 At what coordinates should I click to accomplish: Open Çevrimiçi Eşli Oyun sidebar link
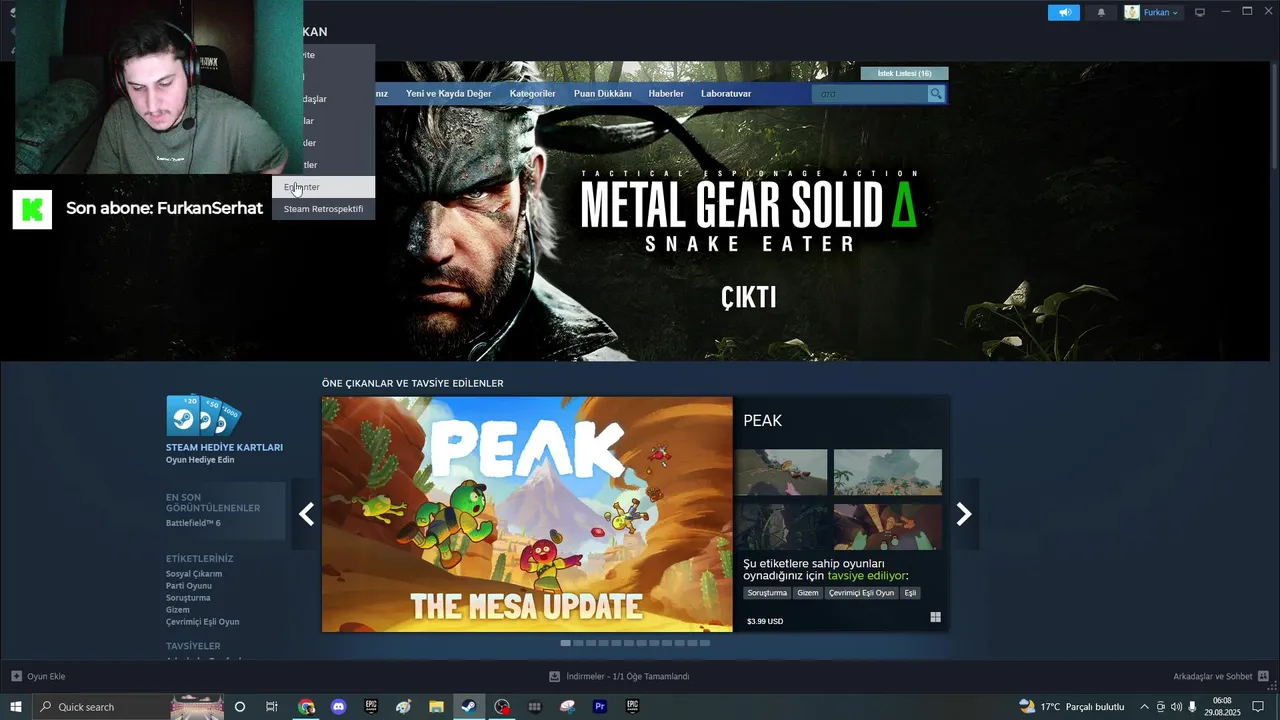pyautogui.click(x=202, y=622)
